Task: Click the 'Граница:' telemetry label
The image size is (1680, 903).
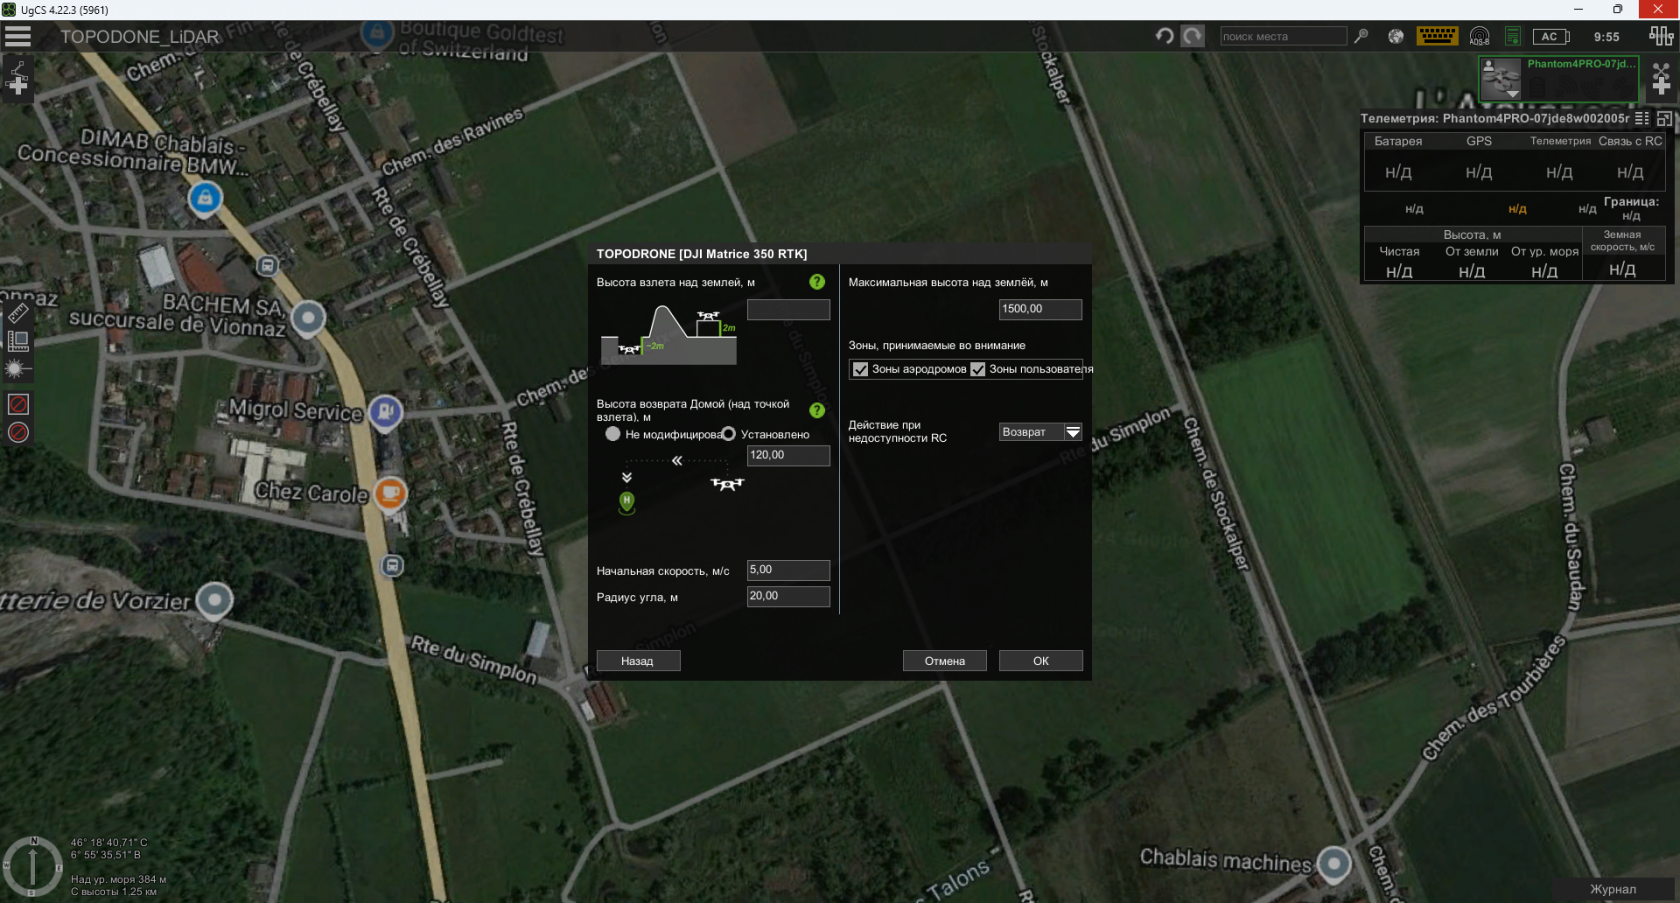Action: 1631,201
